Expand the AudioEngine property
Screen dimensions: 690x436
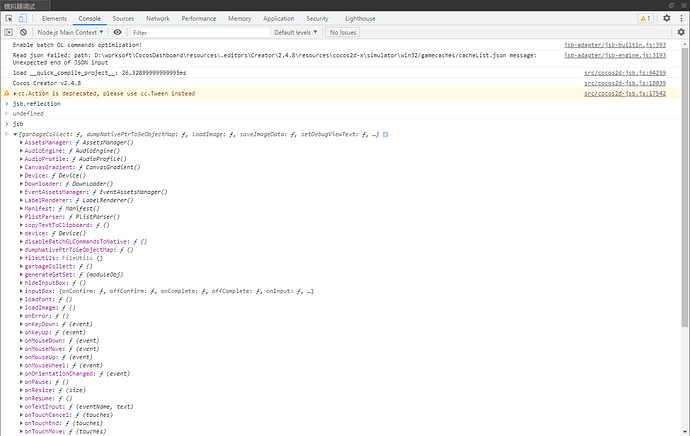coord(21,151)
